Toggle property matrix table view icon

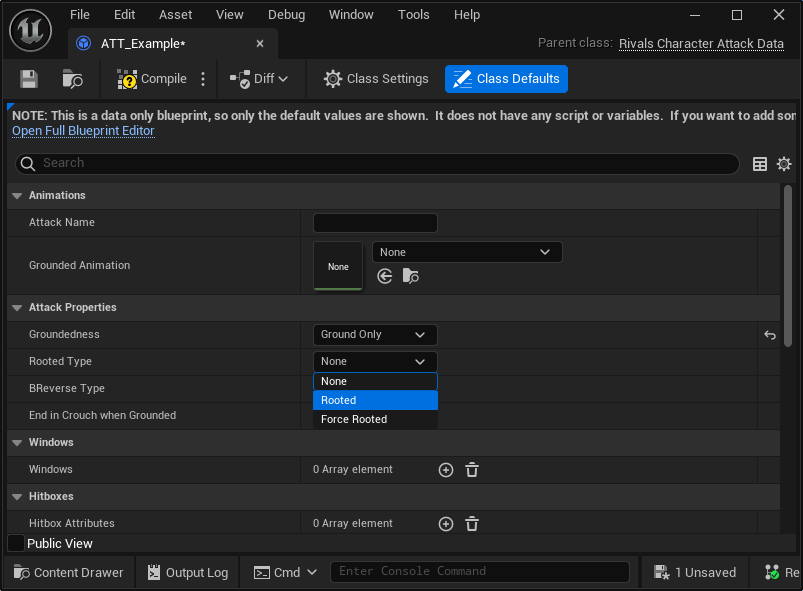(759, 164)
